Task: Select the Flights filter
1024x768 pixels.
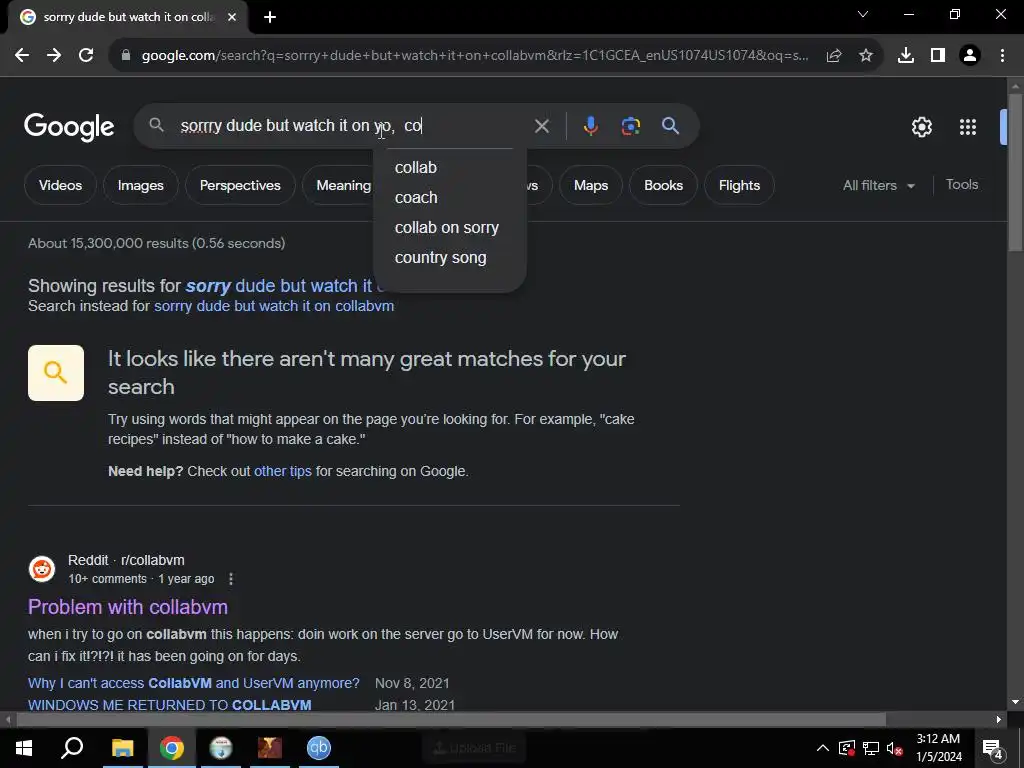Action: (739, 185)
